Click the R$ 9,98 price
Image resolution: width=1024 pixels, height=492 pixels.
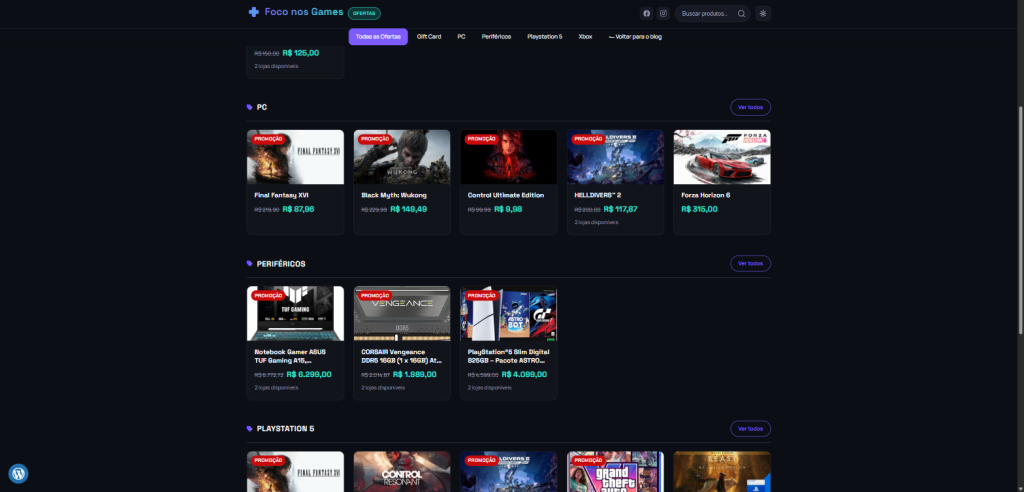tap(508, 209)
